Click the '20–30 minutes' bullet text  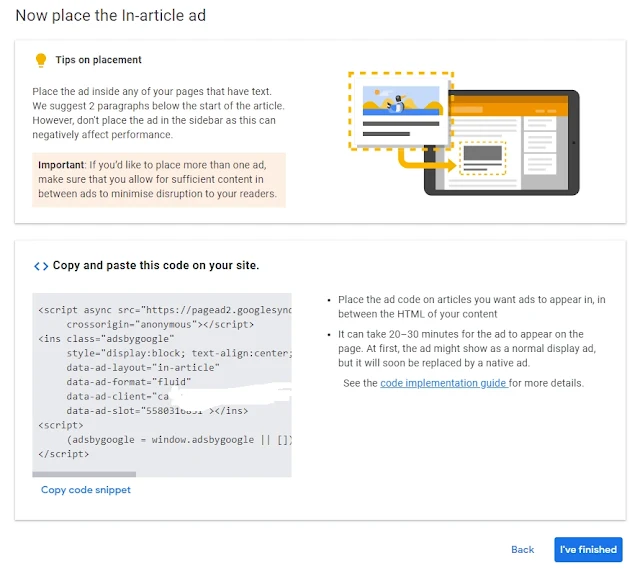pyautogui.click(x=467, y=349)
